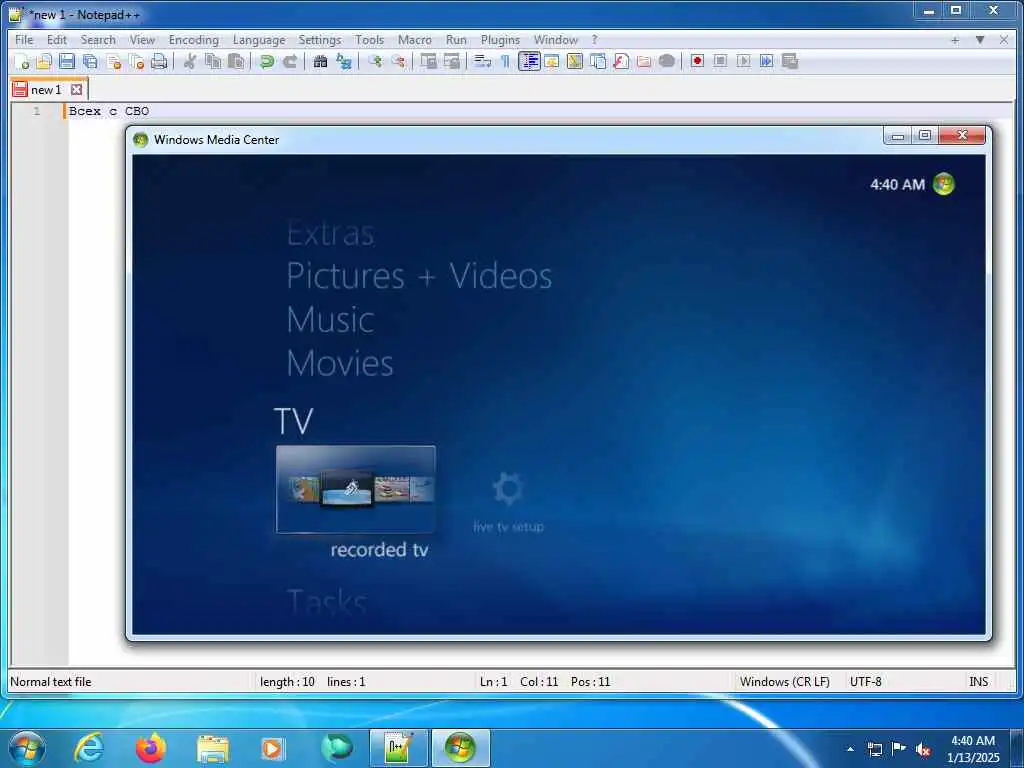The image size is (1024, 768).
Task: Click the Paste clipboard icon
Action: (x=236, y=61)
